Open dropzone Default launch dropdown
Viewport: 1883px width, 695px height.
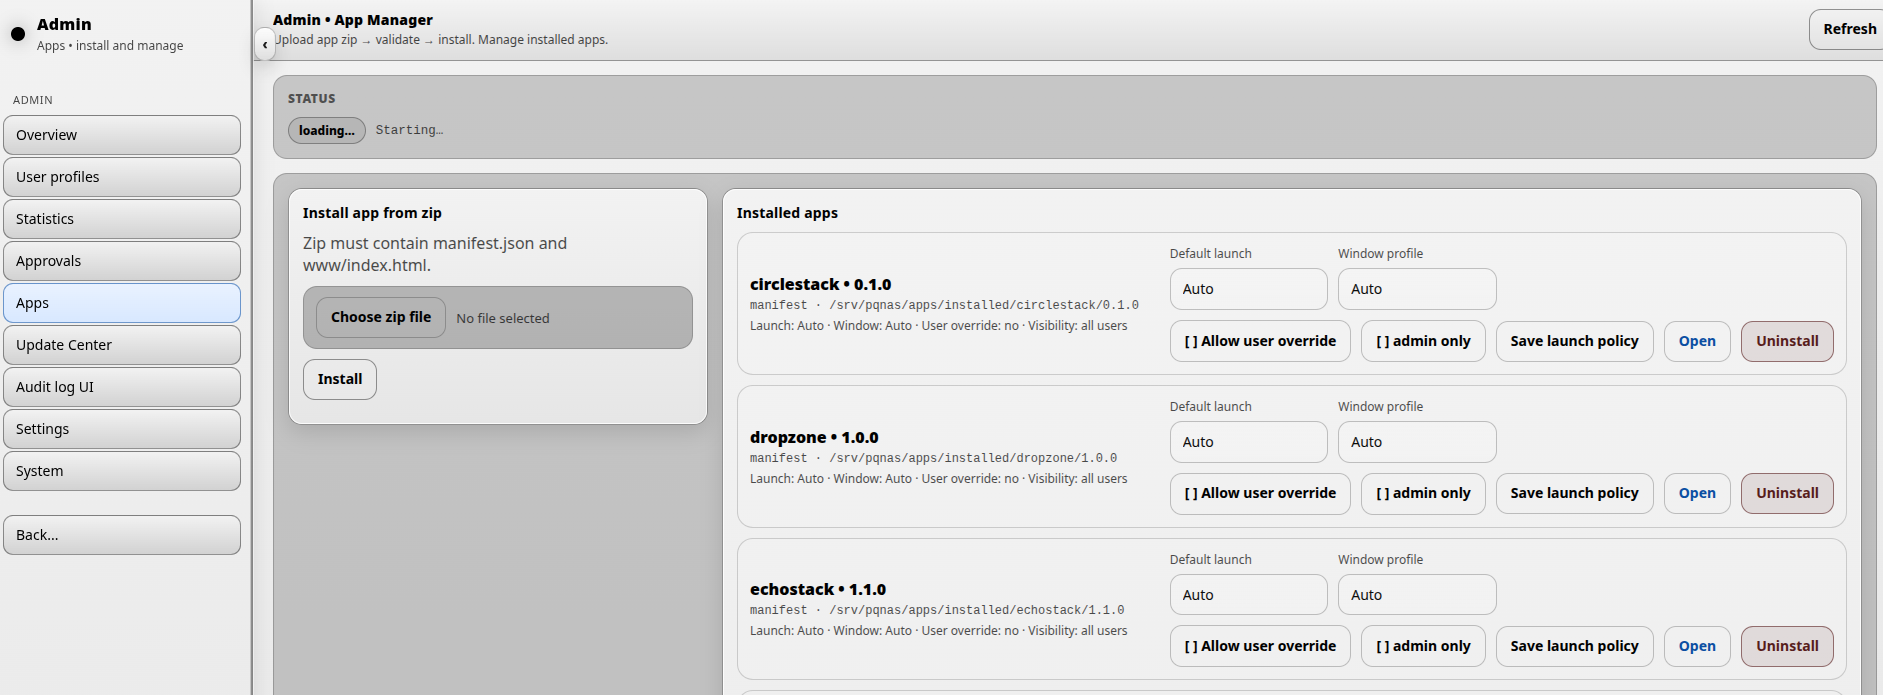1249,442
